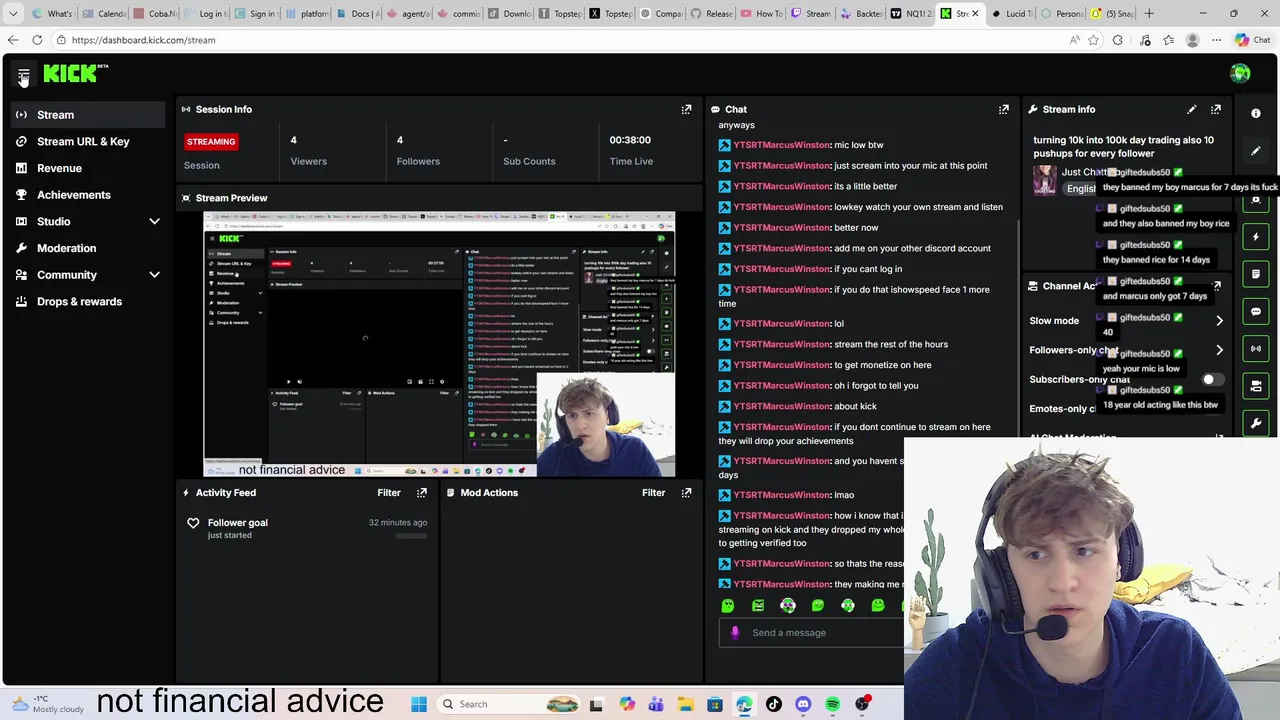Toggle Subscribers-only chat switch
Image resolution: width=1280 pixels, height=720 pixels.
tap(1211, 380)
